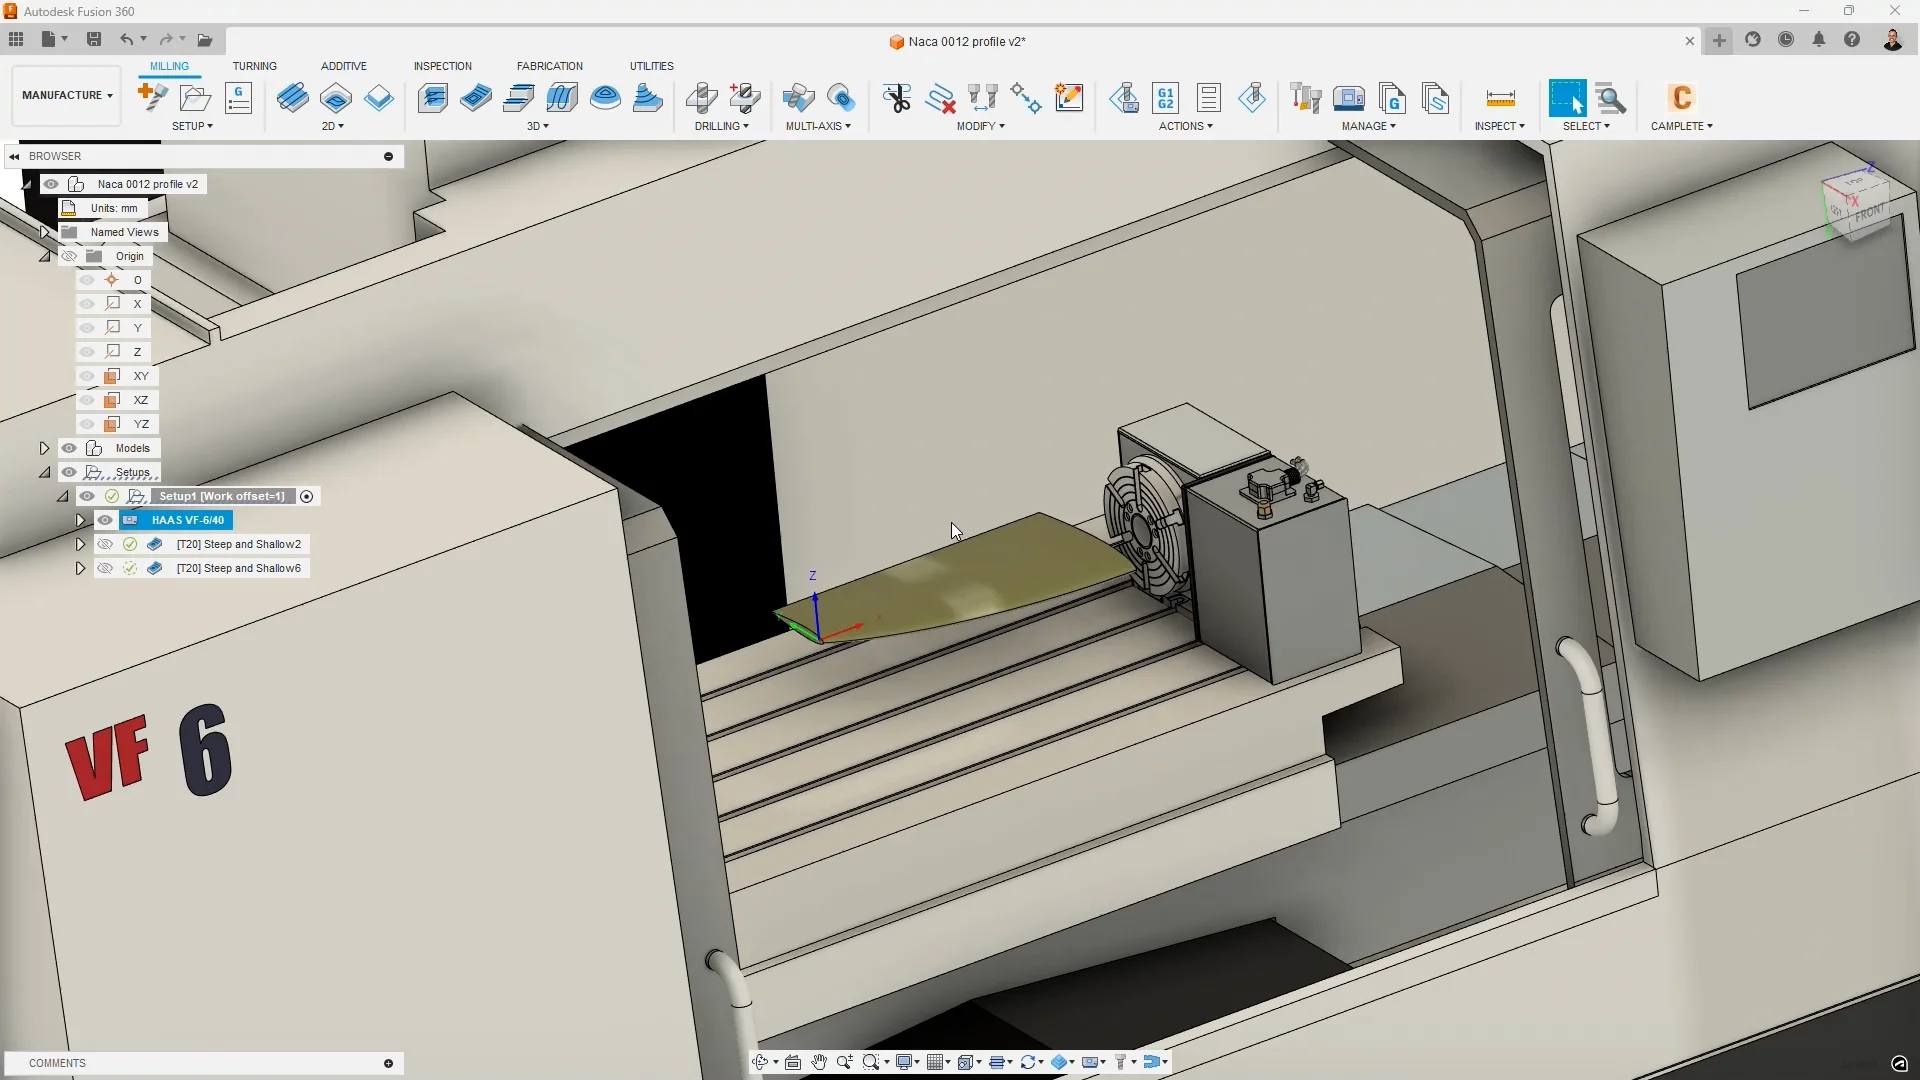
Task: Hide the HAAS VF-6/40 machine
Action: [x=104, y=520]
